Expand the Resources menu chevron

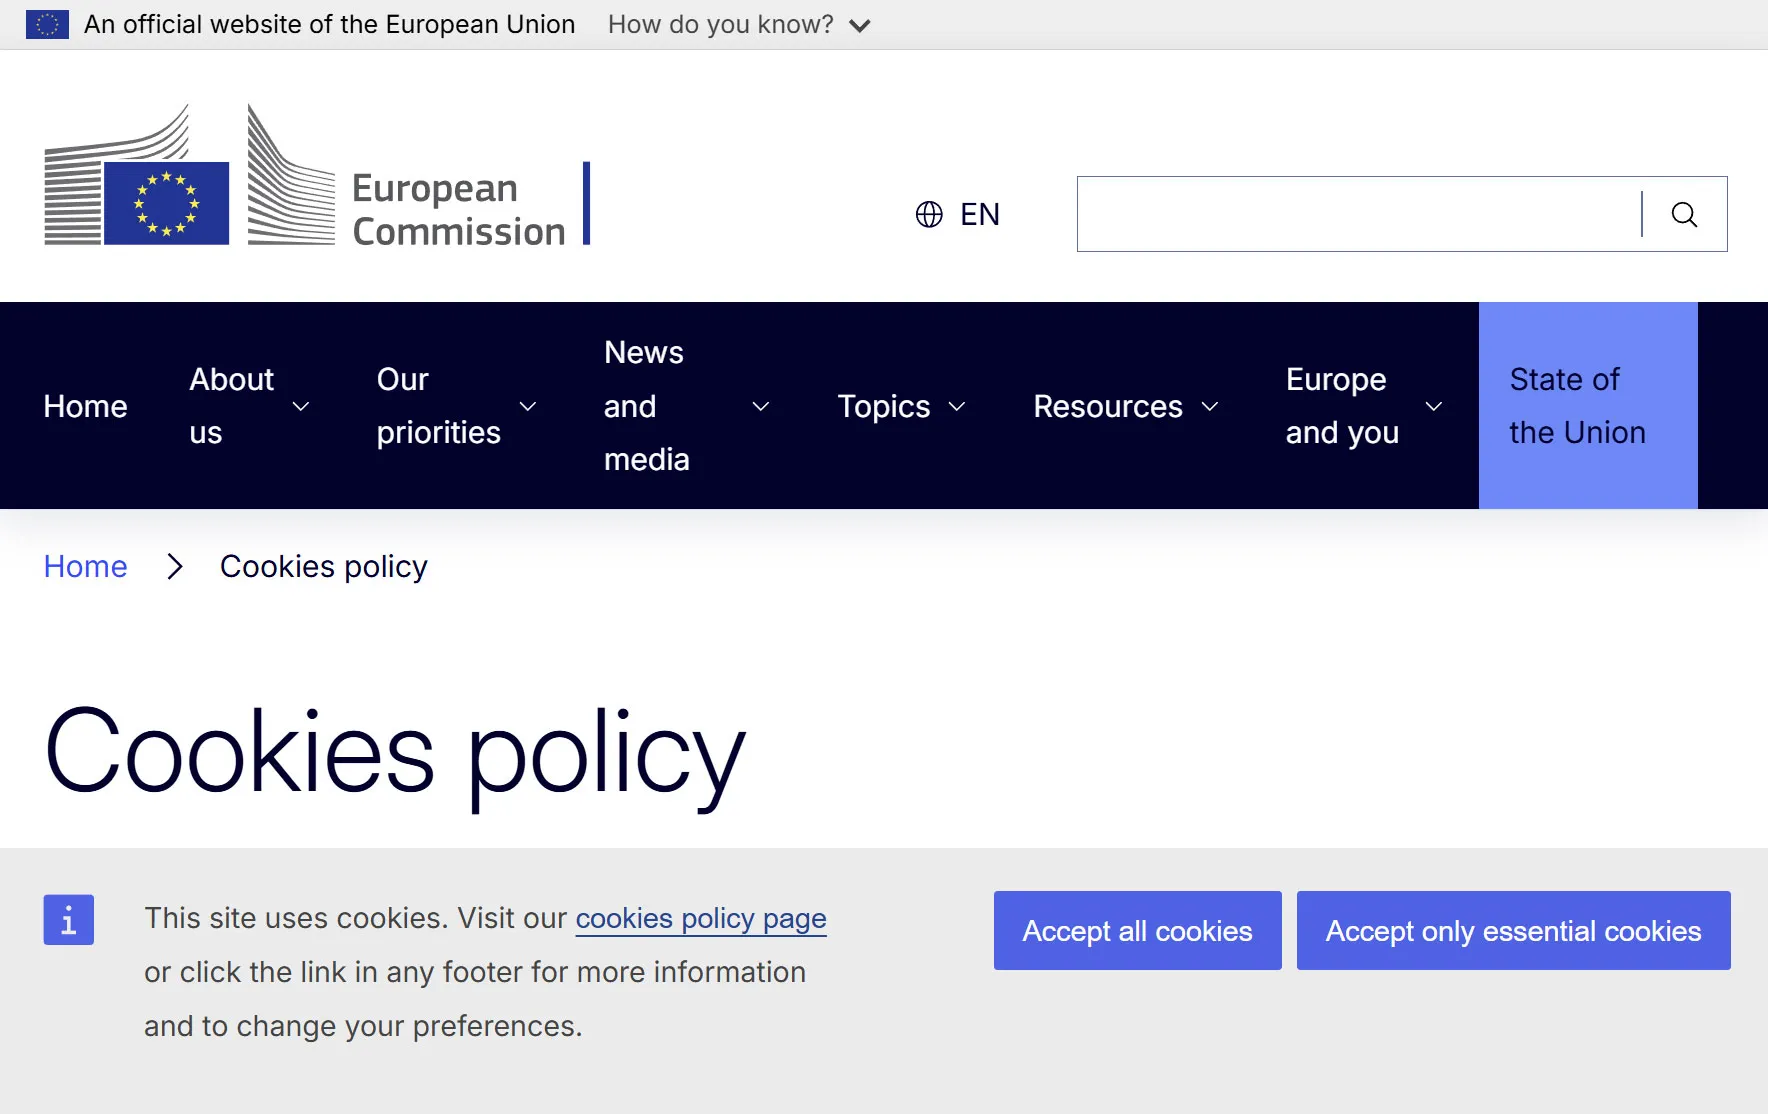coord(1210,406)
